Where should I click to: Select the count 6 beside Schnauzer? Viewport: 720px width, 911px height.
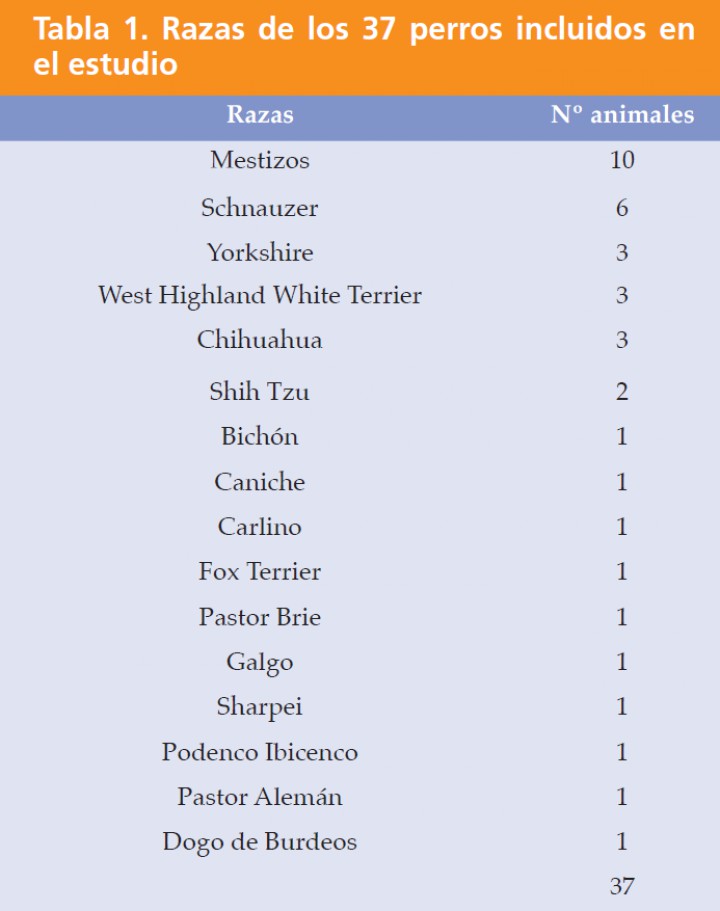click(x=622, y=208)
